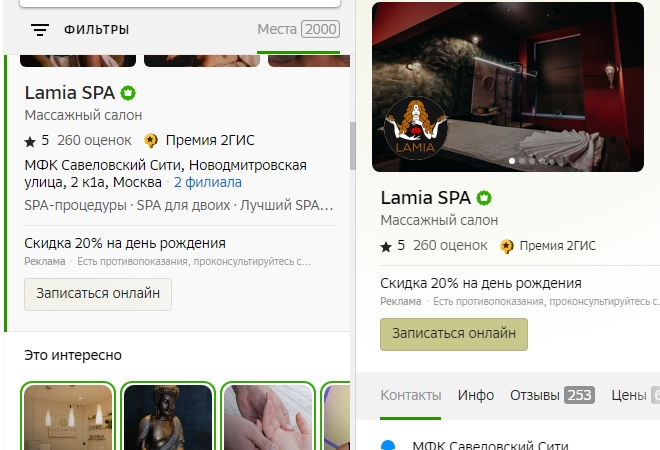Open the Отзывы 253 tab
660x450 pixels.
tap(552, 395)
